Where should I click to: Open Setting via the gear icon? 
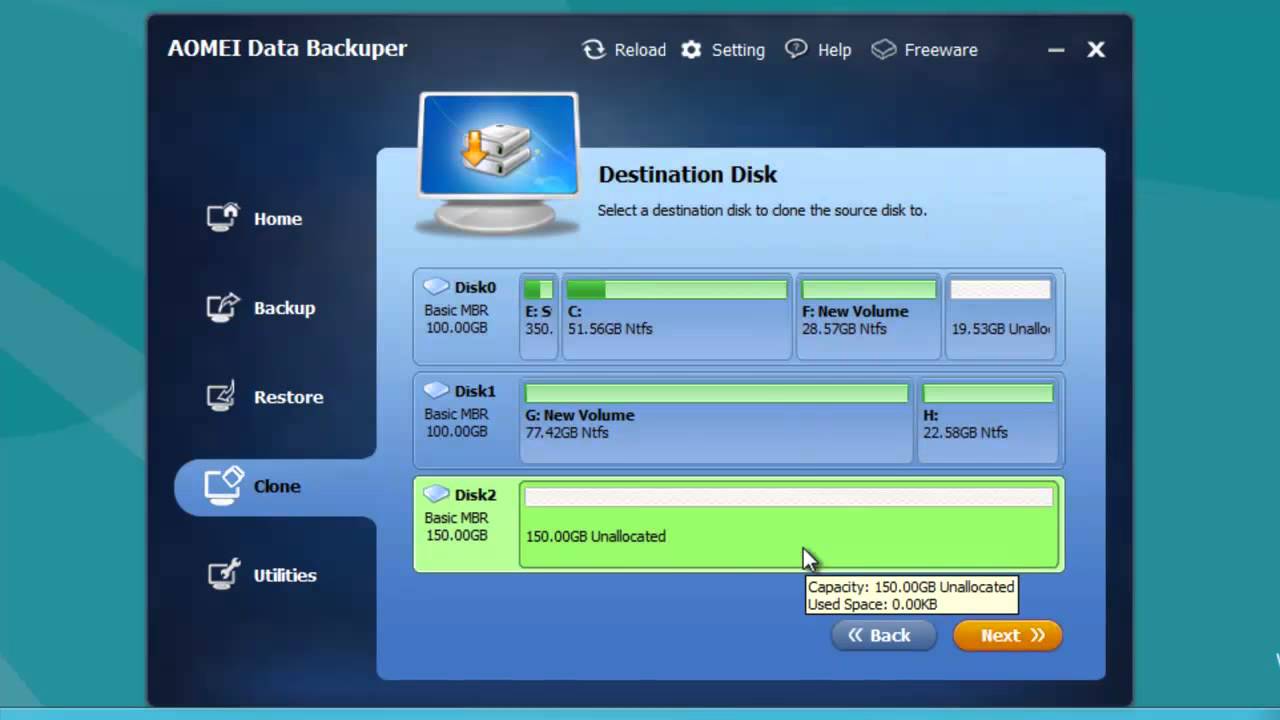click(x=691, y=50)
